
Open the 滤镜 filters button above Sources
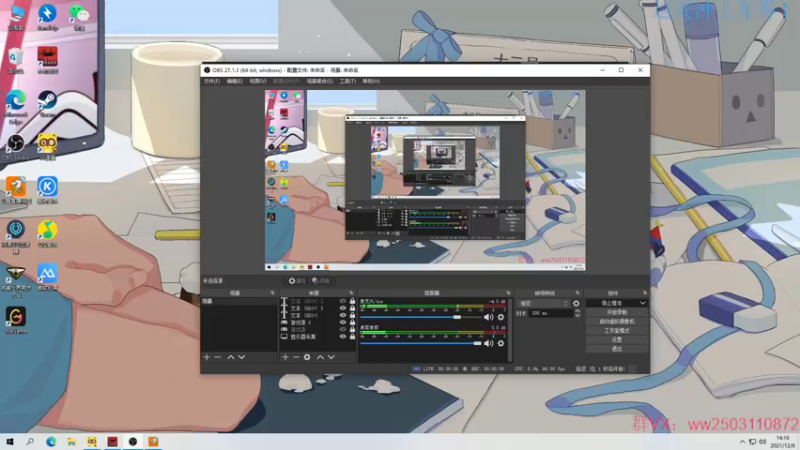(x=321, y=281)
